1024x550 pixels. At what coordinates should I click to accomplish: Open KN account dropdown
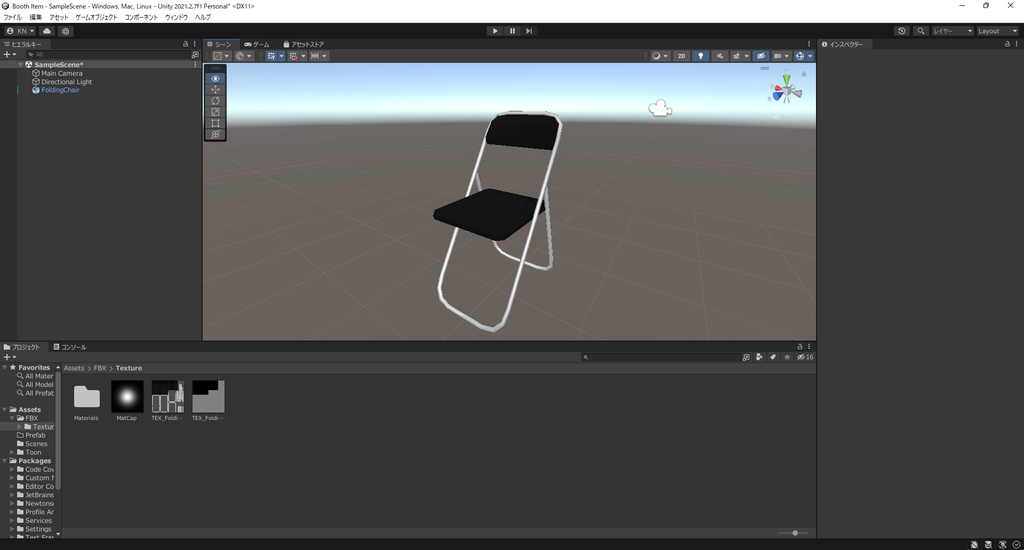[20, 31]
